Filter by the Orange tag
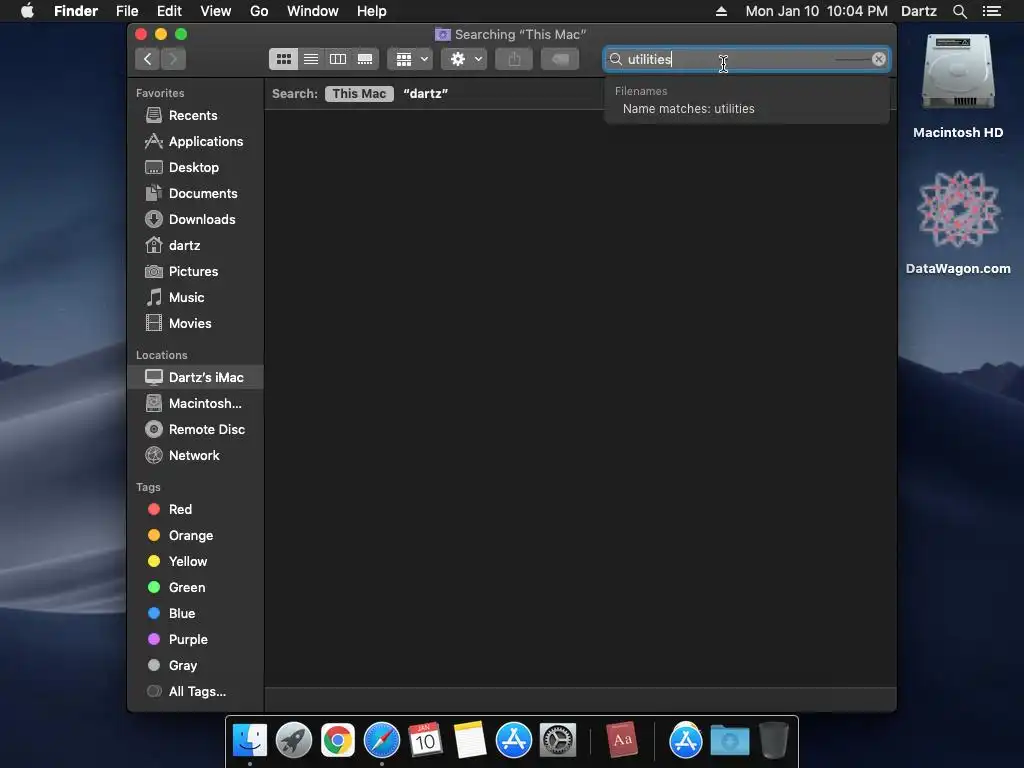The width and height of the screenshot is (1024, 768). (x=195, y=536)
